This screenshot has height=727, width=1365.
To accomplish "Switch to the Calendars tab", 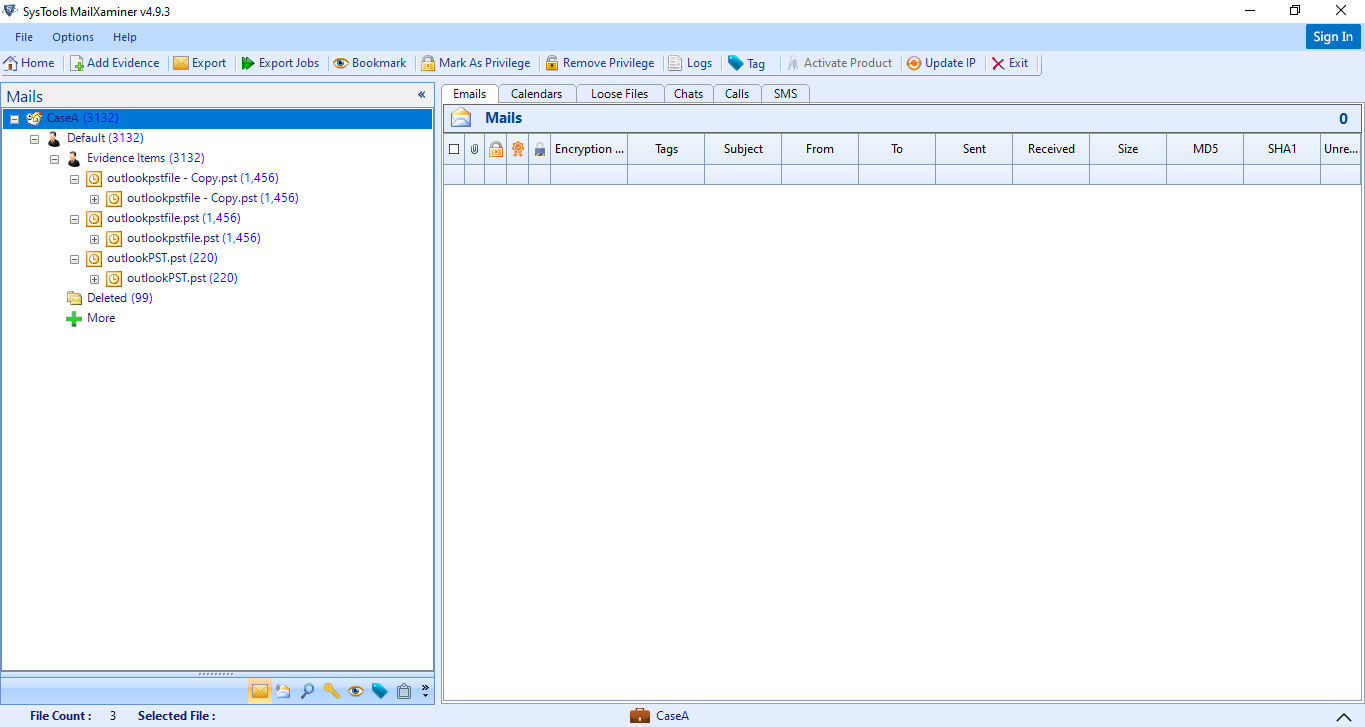I will [x=537, y=94].
